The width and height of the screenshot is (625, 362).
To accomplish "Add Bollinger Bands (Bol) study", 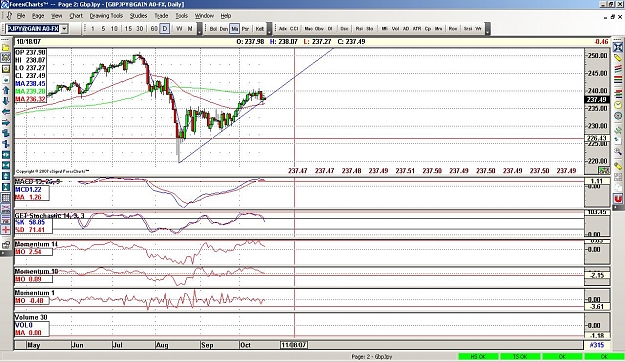I will 213,29.
